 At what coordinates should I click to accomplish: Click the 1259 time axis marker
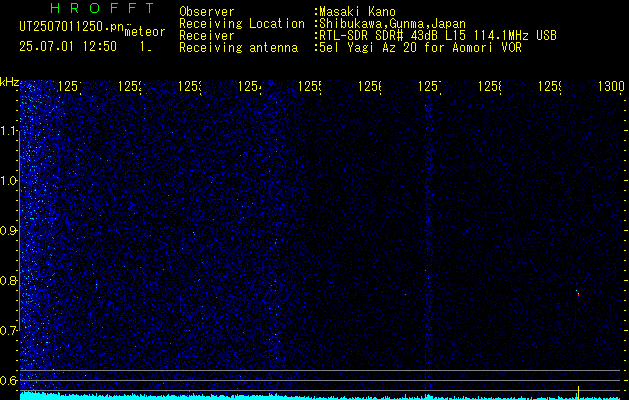[550, 87]
